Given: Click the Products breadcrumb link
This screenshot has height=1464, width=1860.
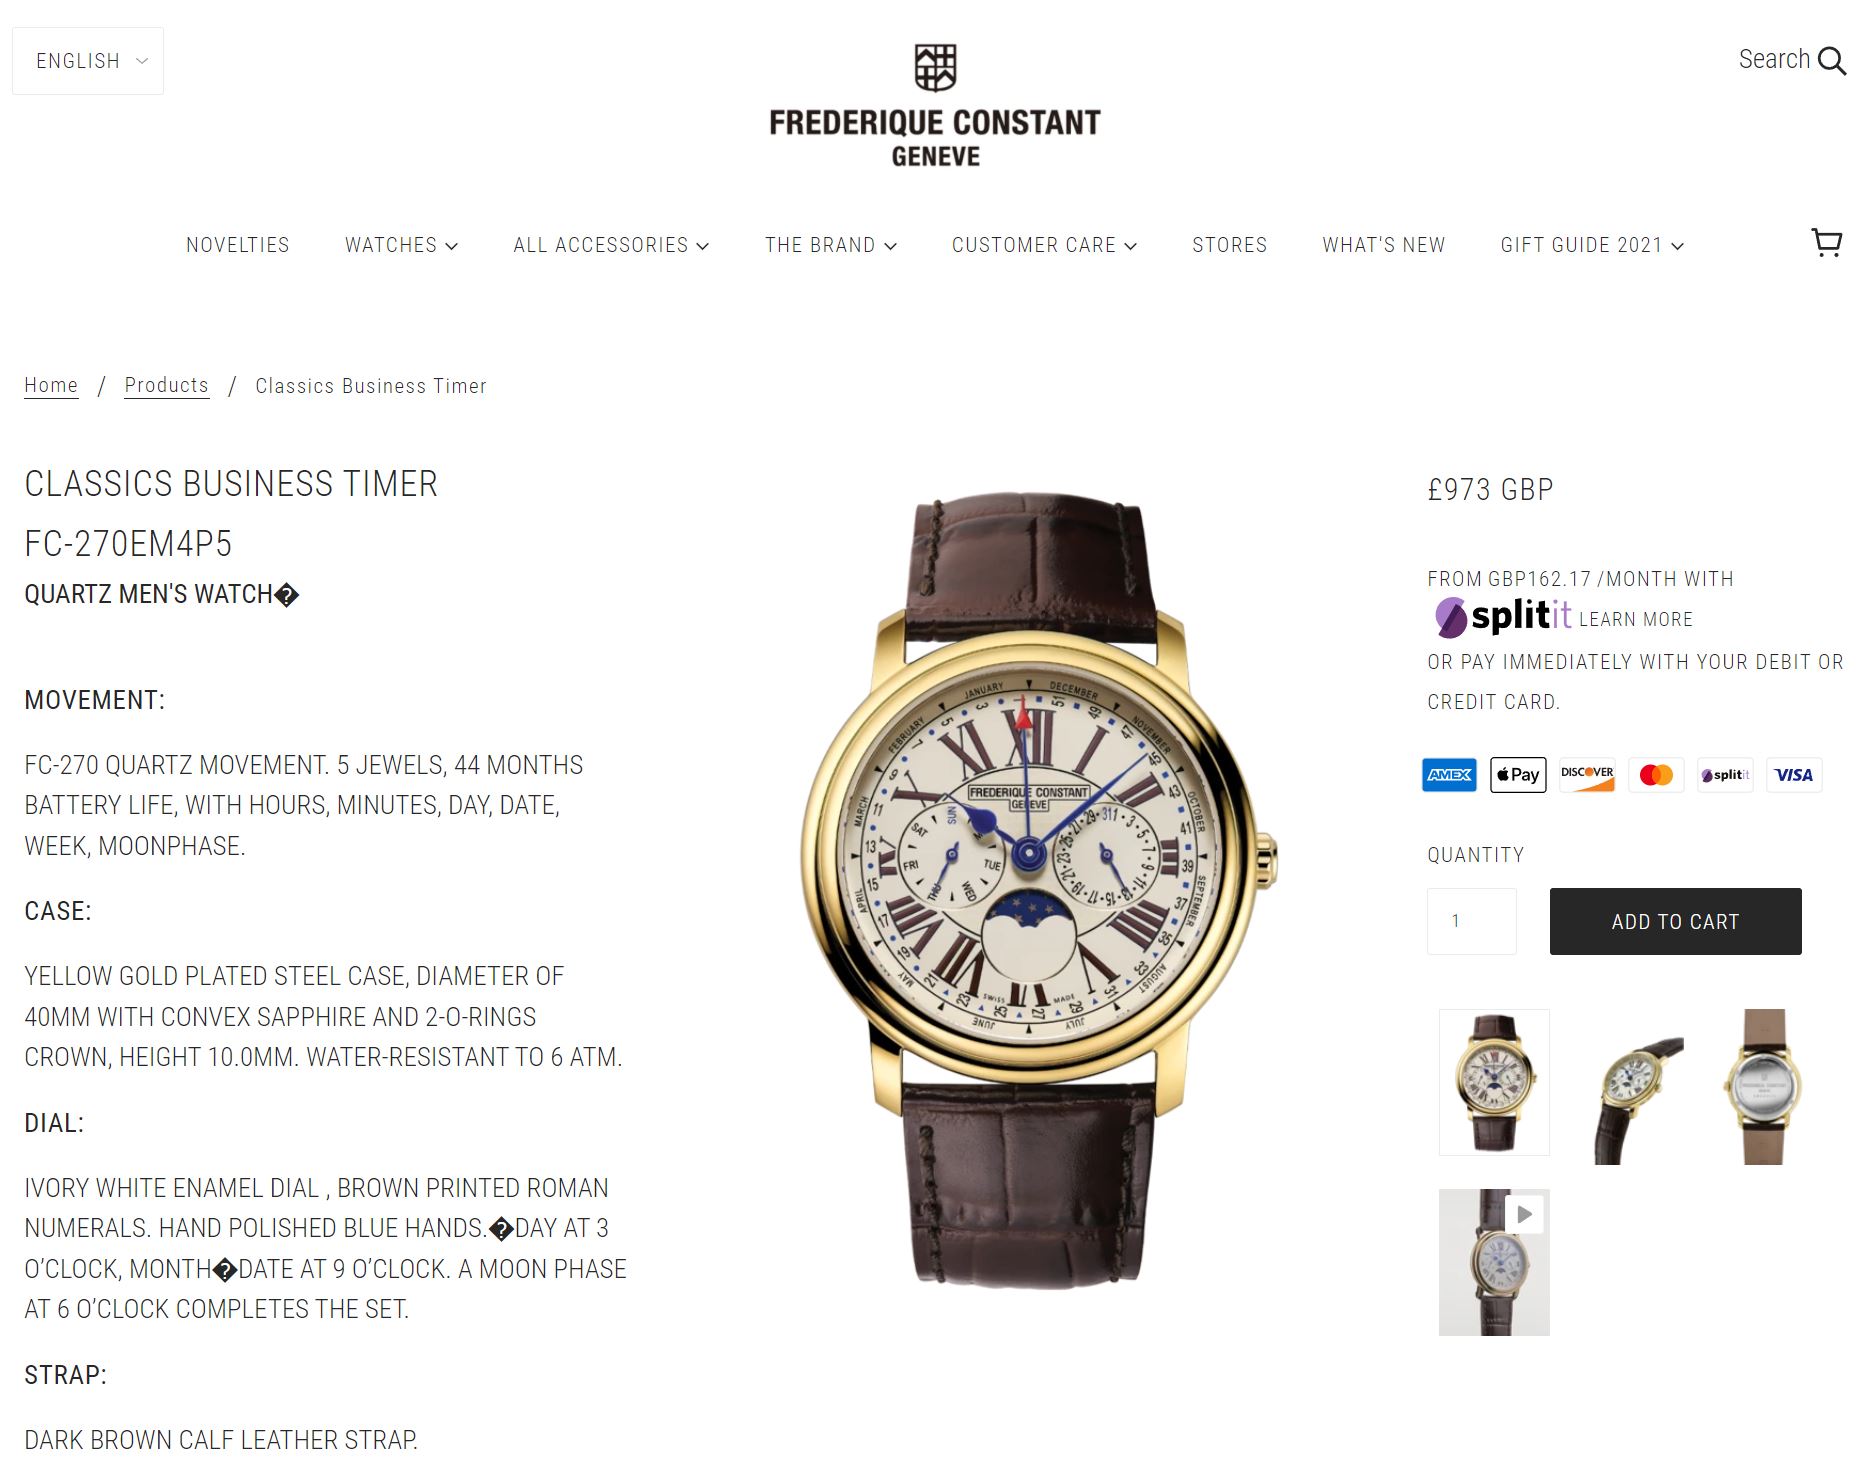Looking at the screenshot, I should 166,385.
